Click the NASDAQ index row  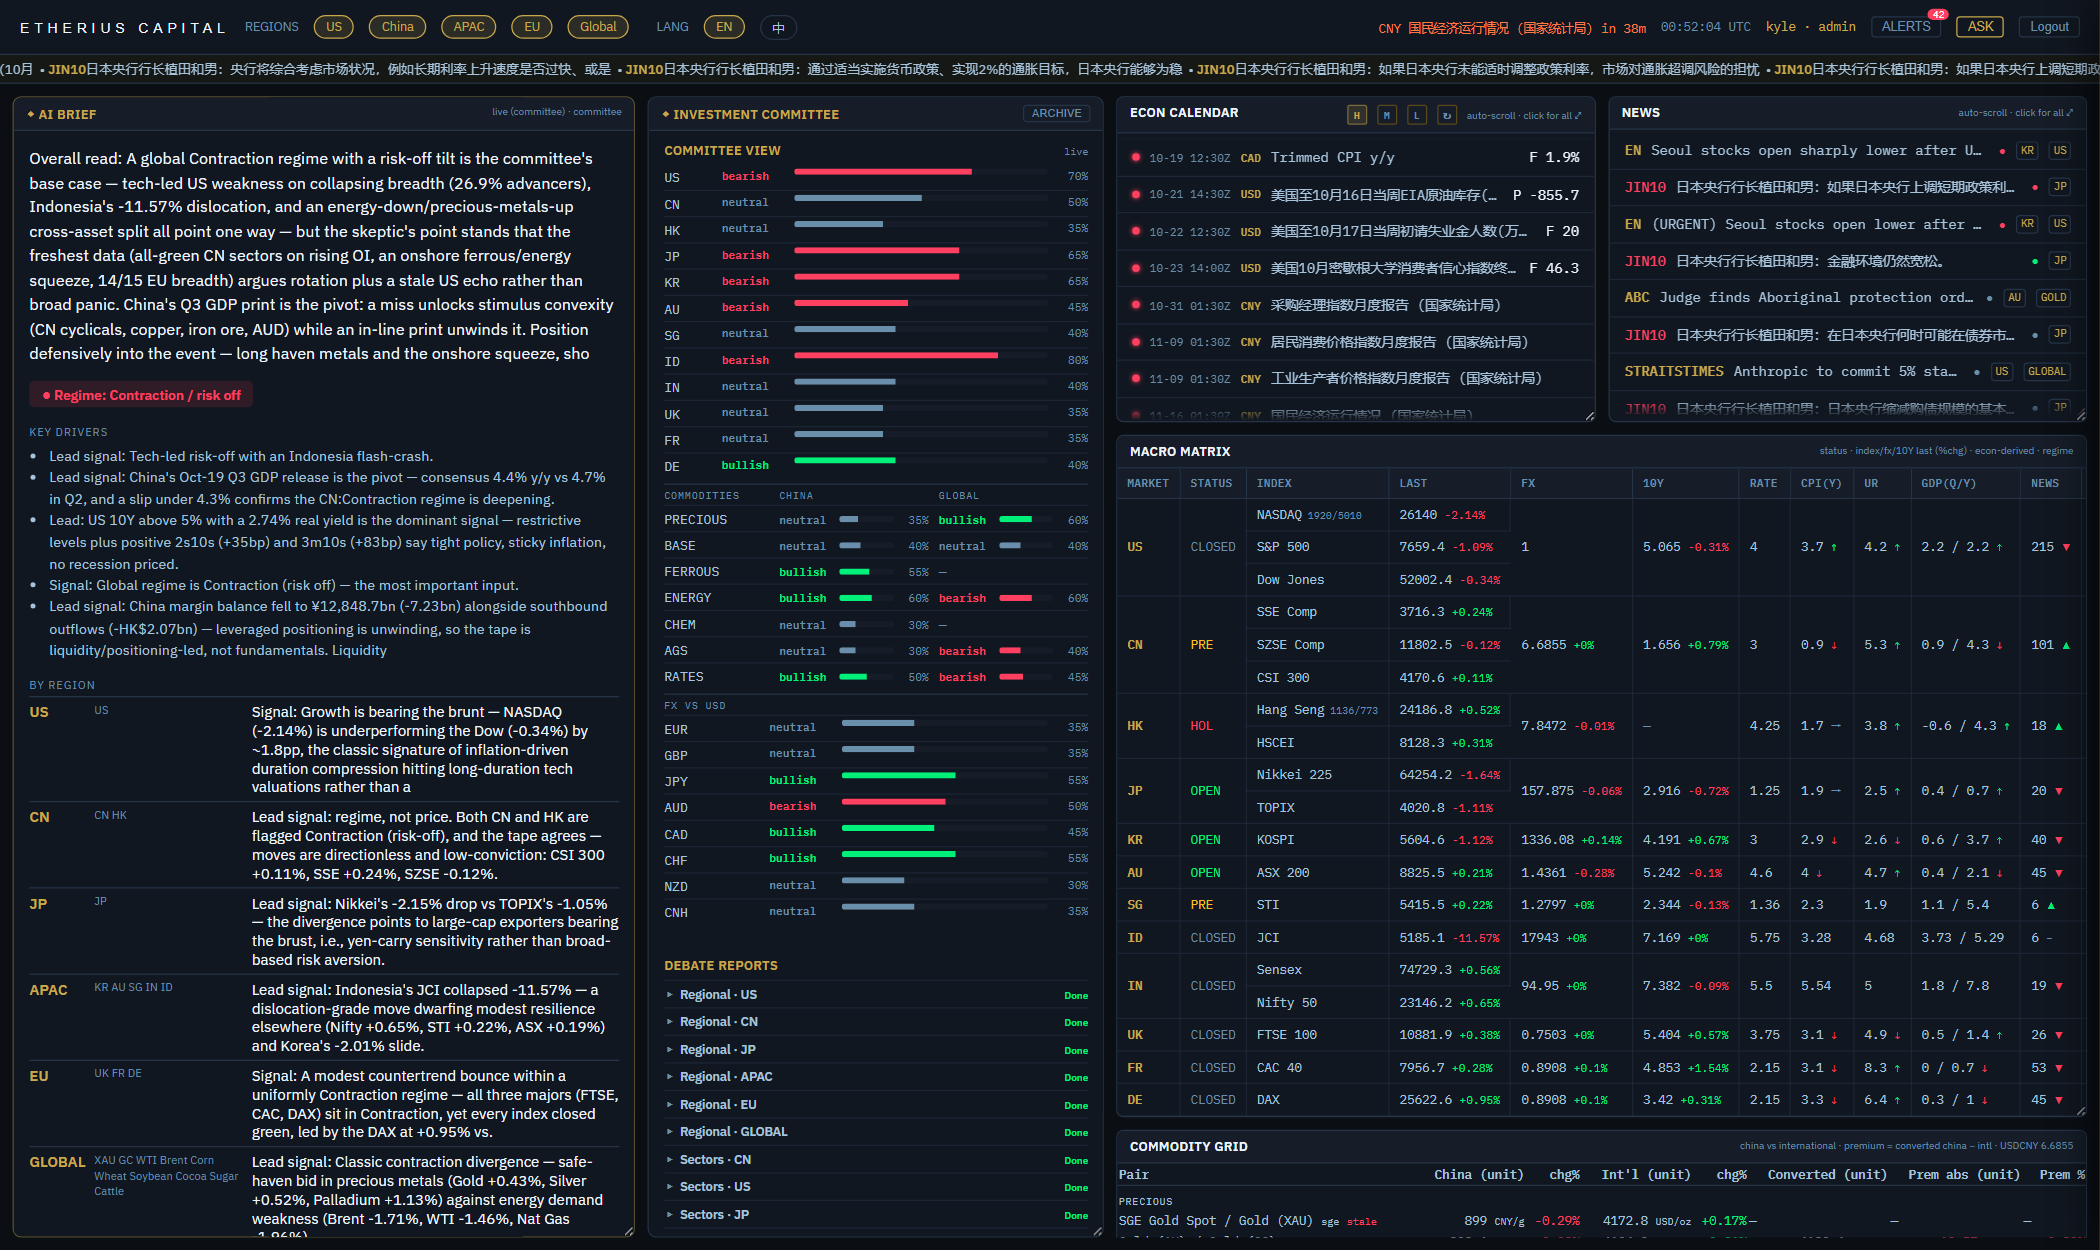coord(1380,515)
